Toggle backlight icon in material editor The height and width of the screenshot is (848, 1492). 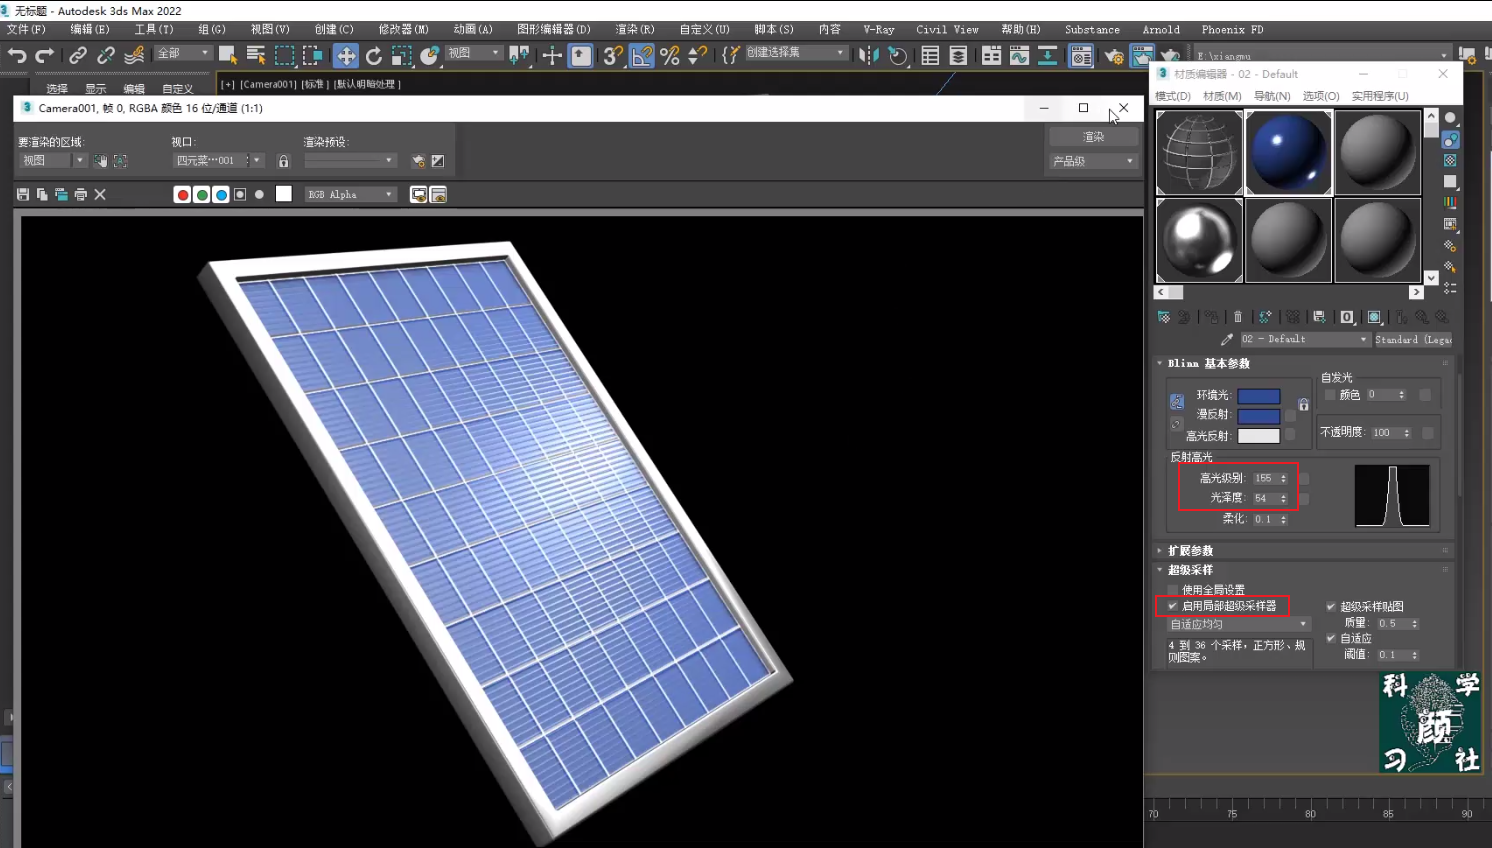(1450, 140)
